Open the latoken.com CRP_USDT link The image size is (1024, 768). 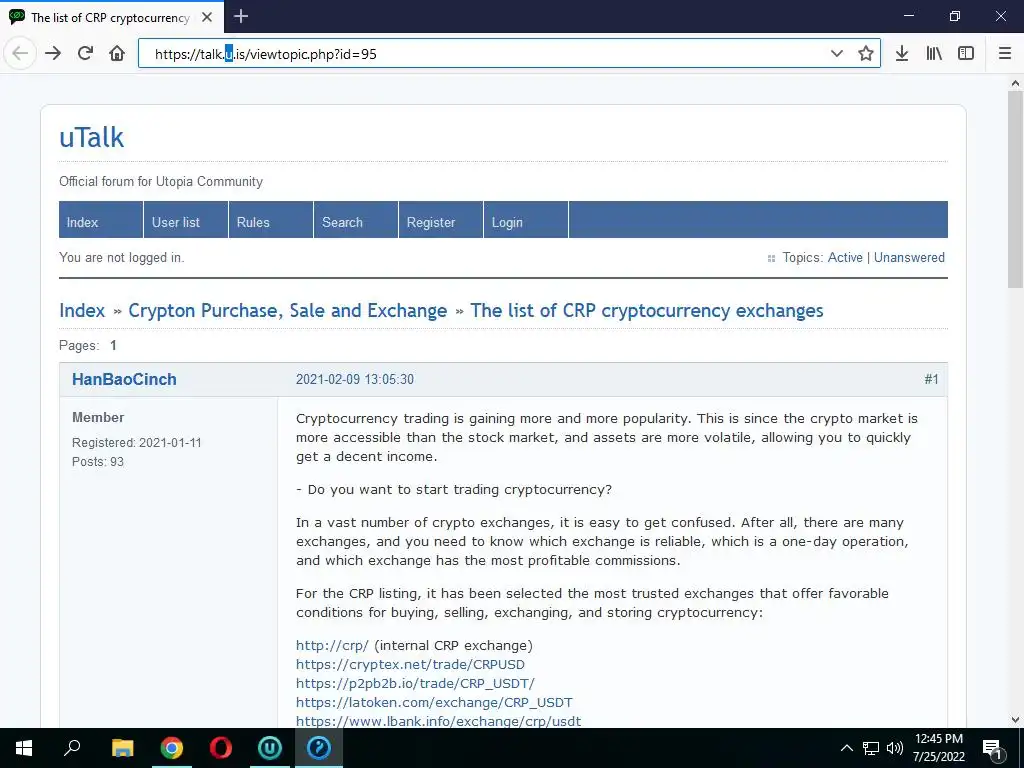click(434, 702)
